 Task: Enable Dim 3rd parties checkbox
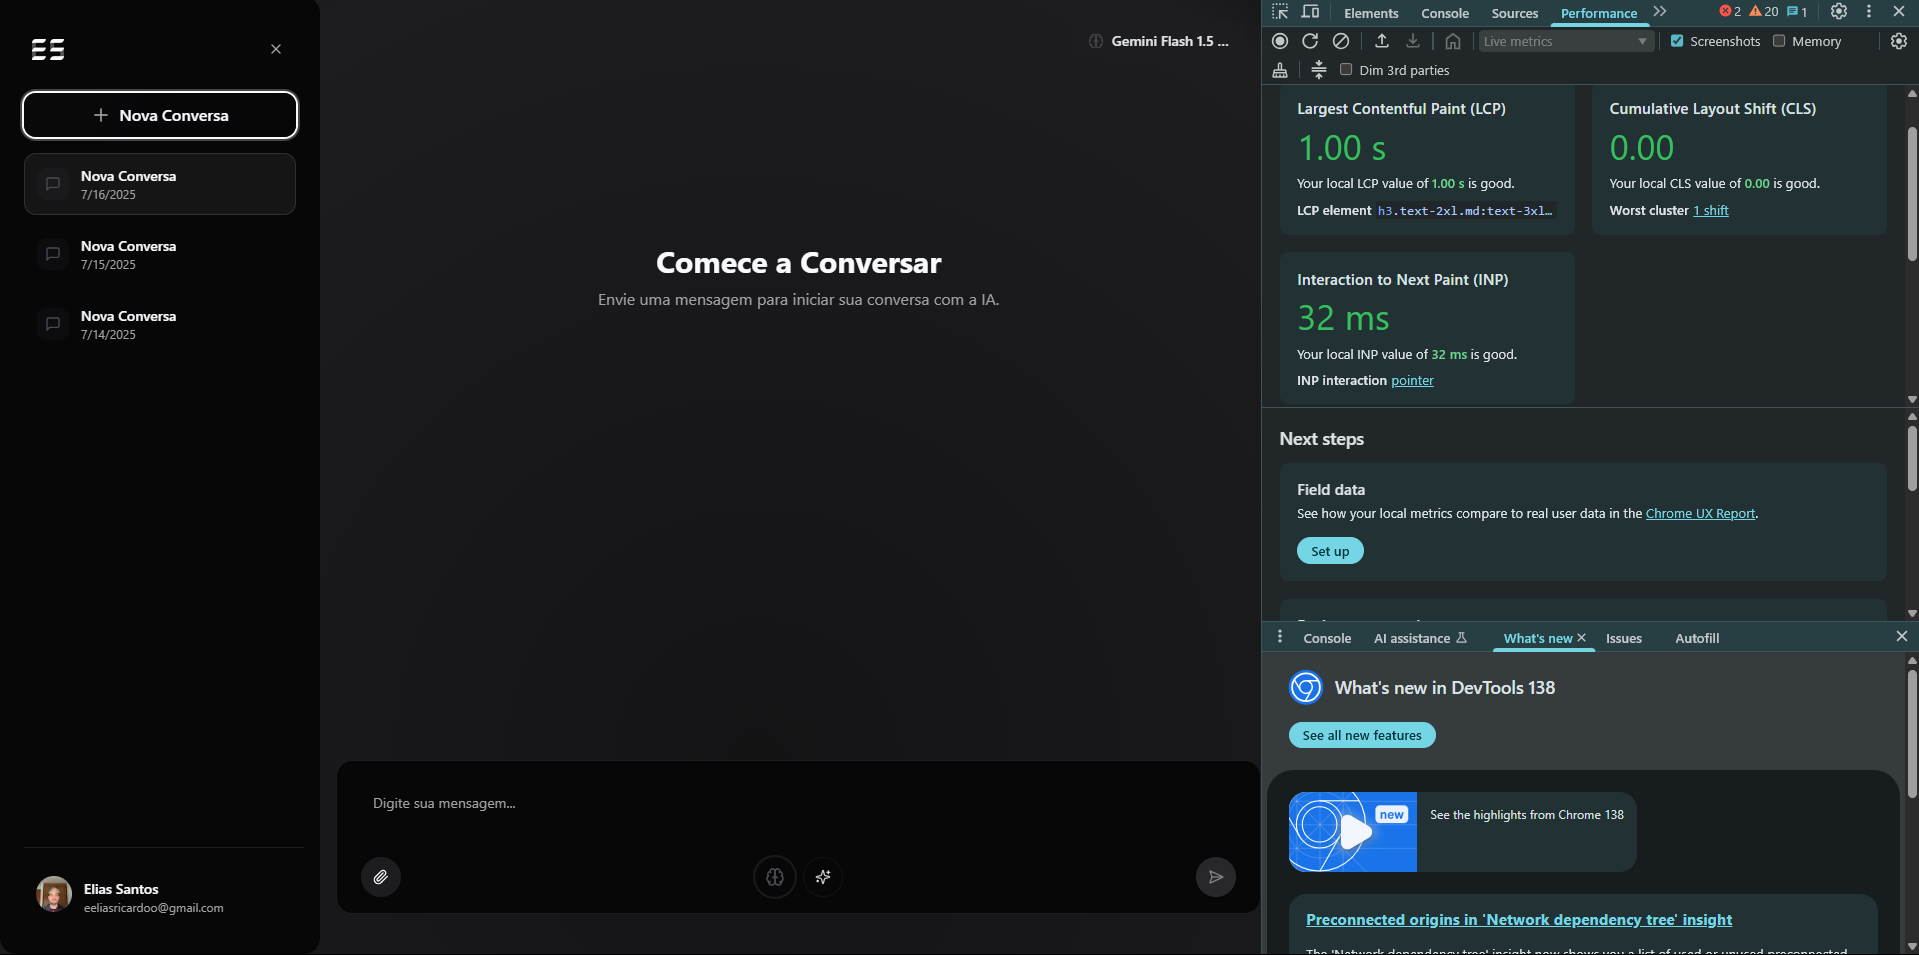pyautogui.click(x=1346, y=70)
